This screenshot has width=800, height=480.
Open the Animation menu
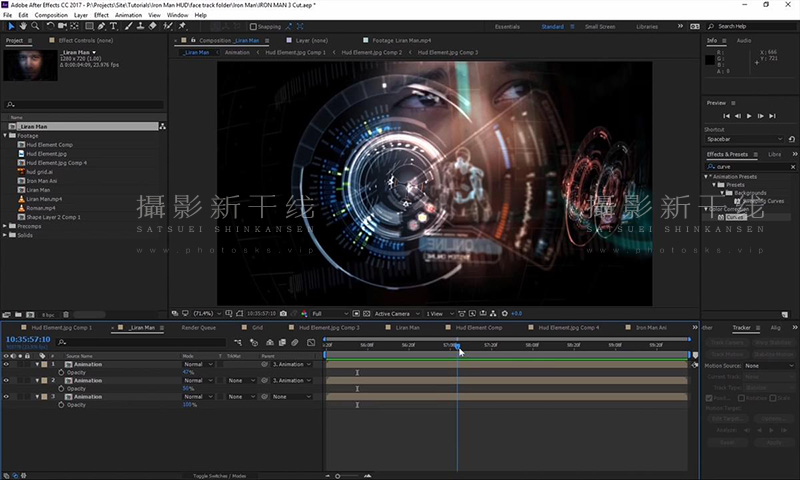pyautogui.click(x=129, y=15)
